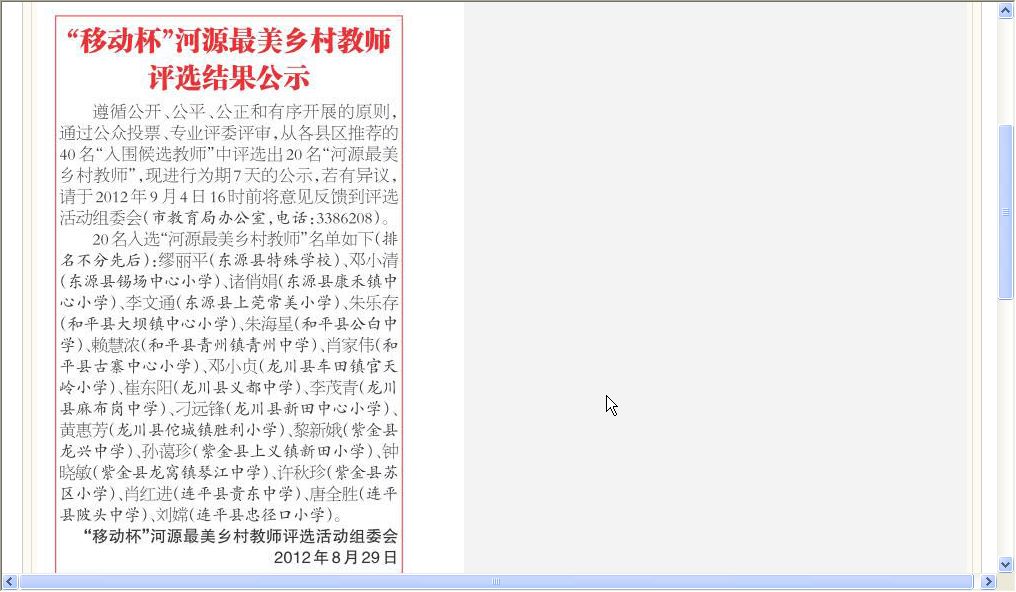The width and height of the screenshot is (1016, 592).
Task: Click the phone number 3386208
Action: click(346, 218)
